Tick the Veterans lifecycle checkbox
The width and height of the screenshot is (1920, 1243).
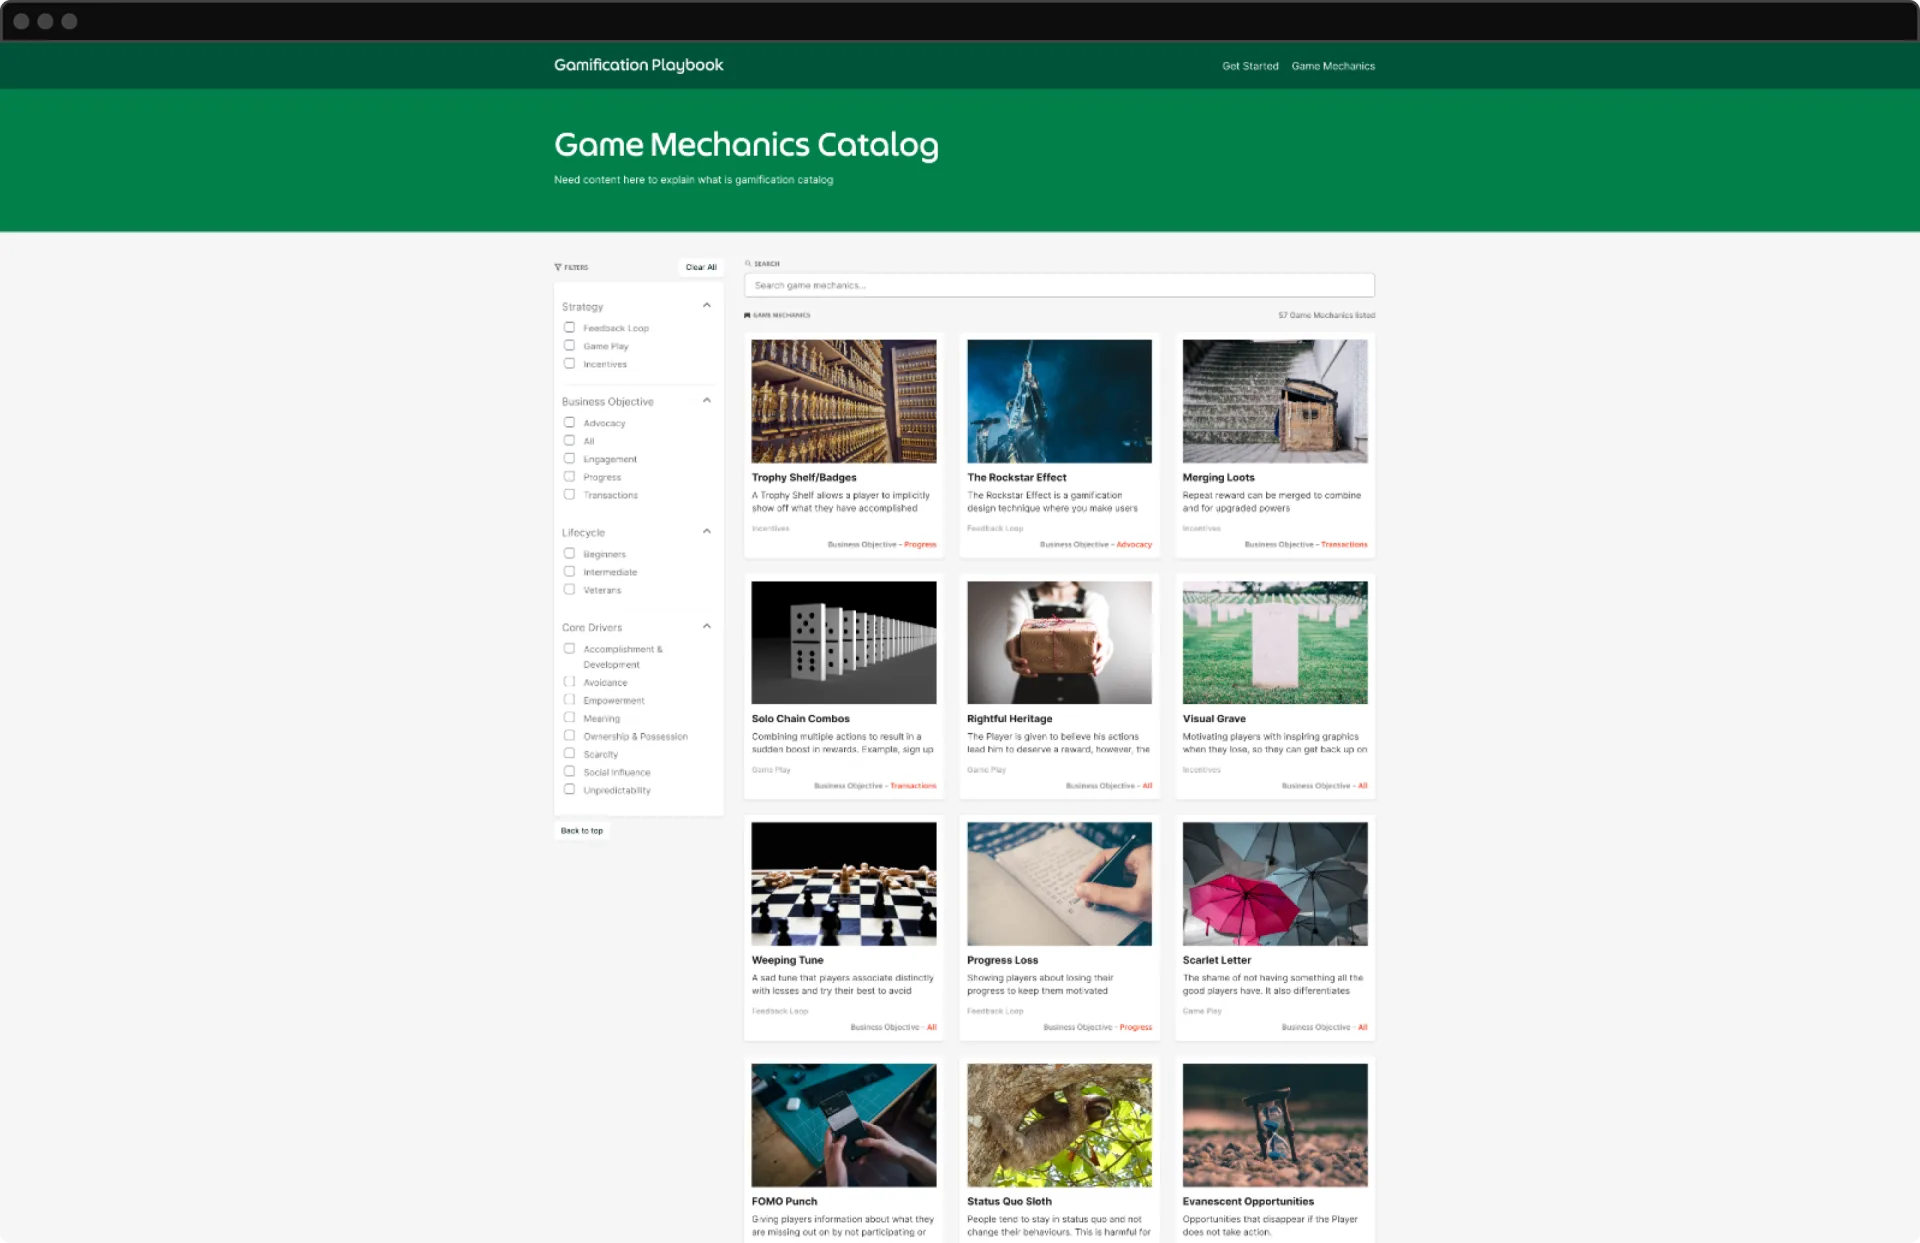[569, 590]
